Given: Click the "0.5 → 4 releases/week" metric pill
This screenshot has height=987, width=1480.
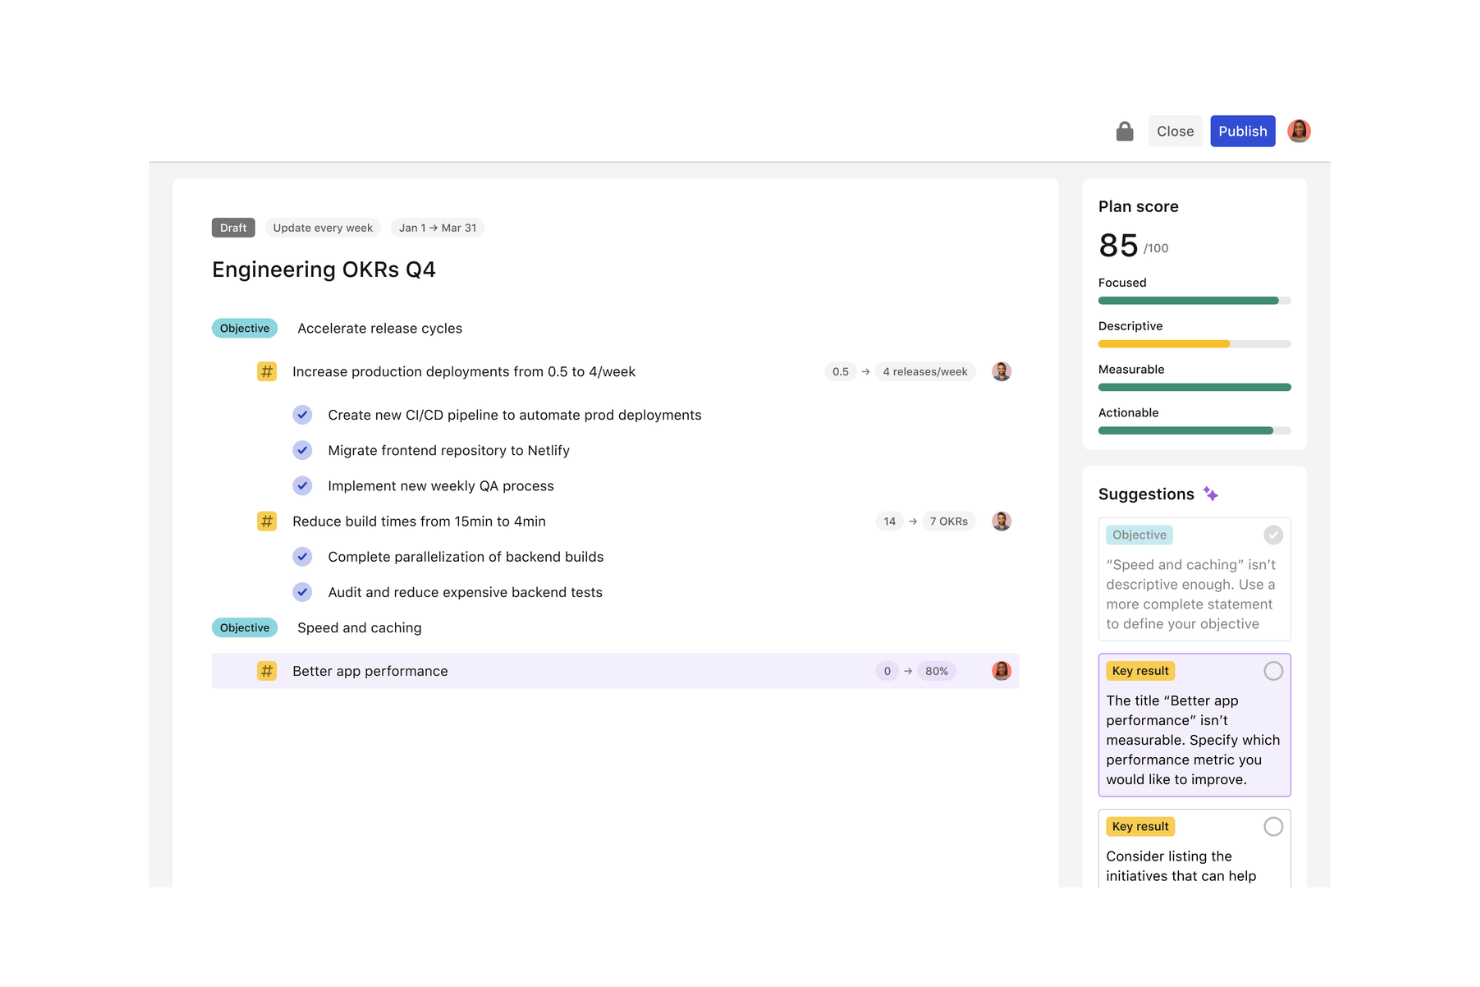Looking at the screenshot, I should click(x=900, y=371).
